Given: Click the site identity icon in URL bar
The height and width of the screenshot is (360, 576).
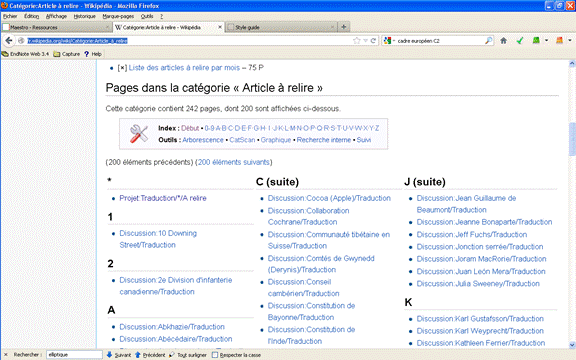Looking at the screenshot, I should click(x=21, y=41).
